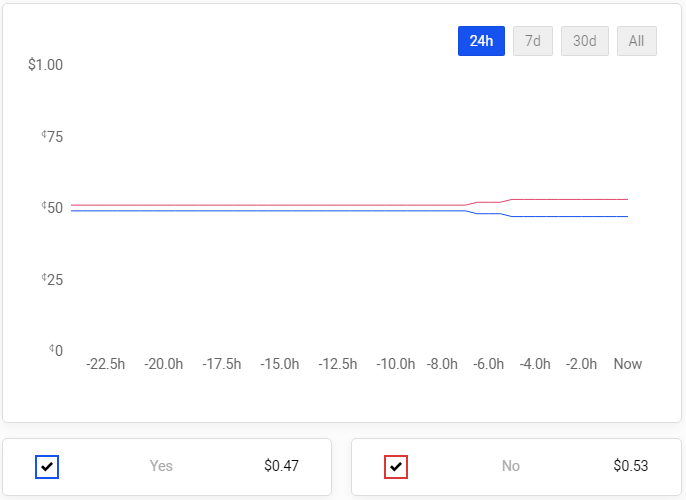Click the -6.0h time axis label

point(488,364)
